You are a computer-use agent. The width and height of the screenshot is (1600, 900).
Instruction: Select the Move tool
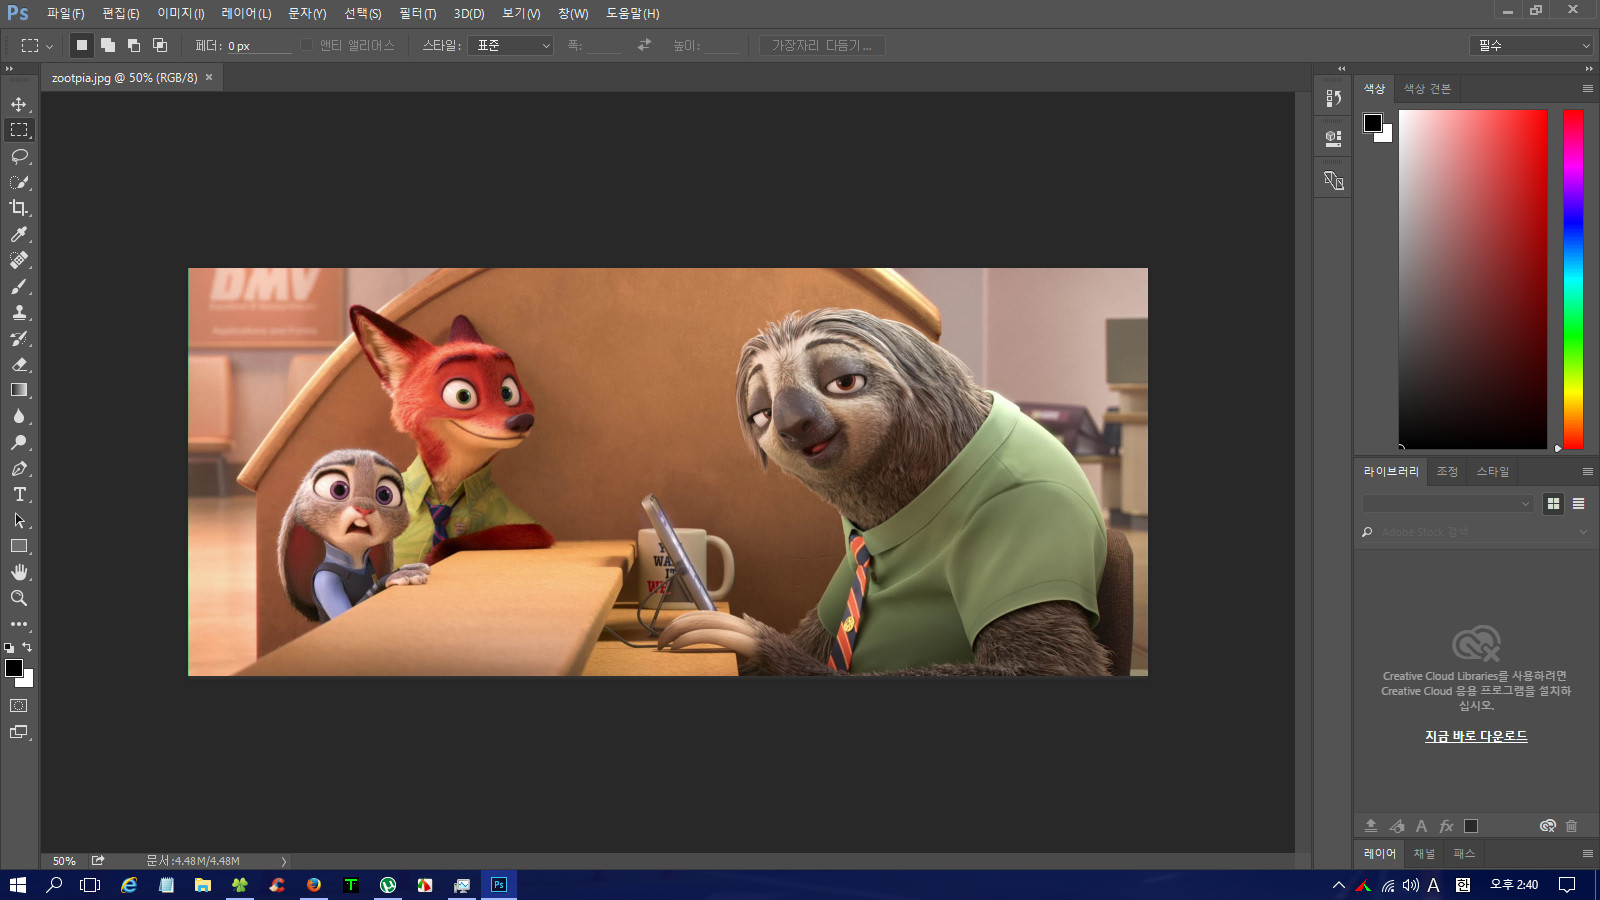click(19, 104)
